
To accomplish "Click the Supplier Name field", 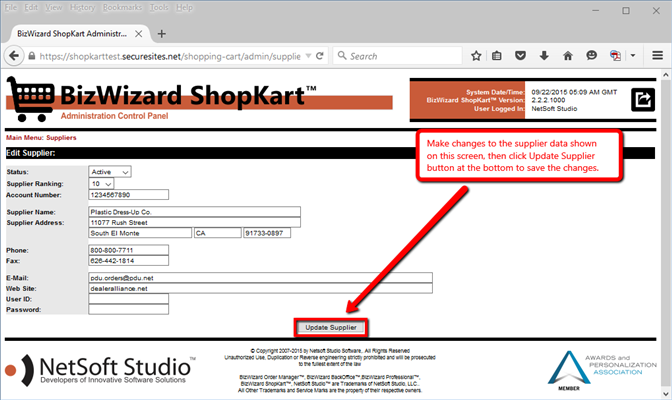I will 195,212.
